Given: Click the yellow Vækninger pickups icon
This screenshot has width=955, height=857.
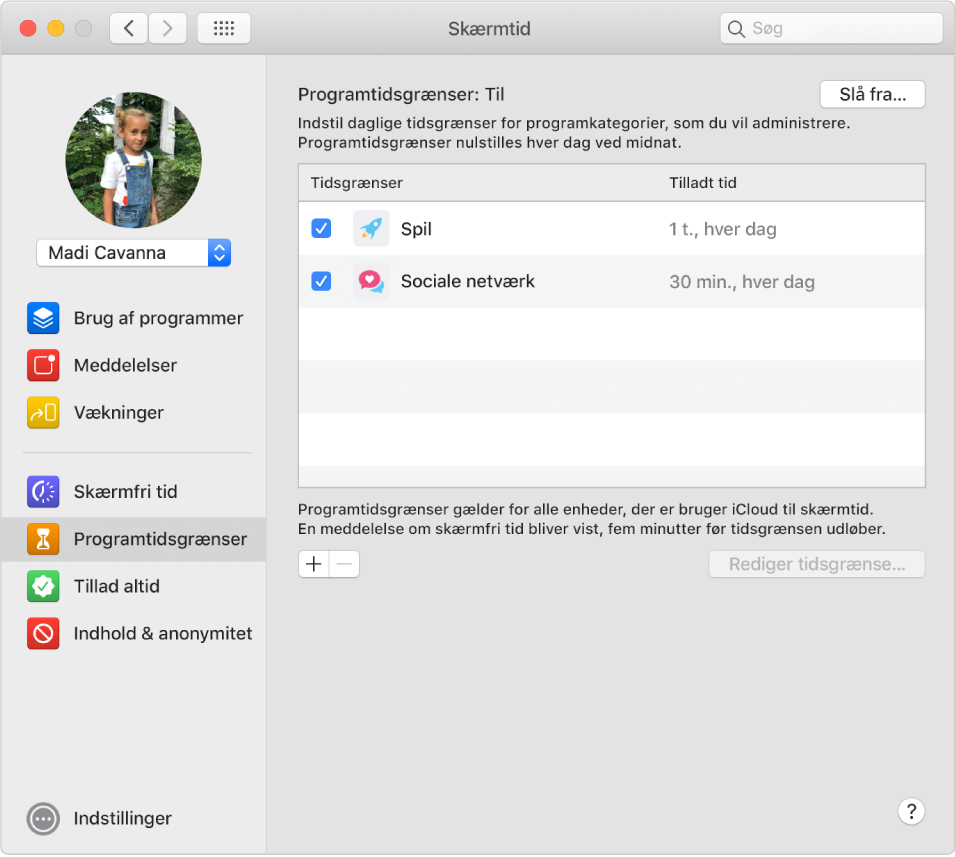Looking at the screenshot, I should pos(43,413).
